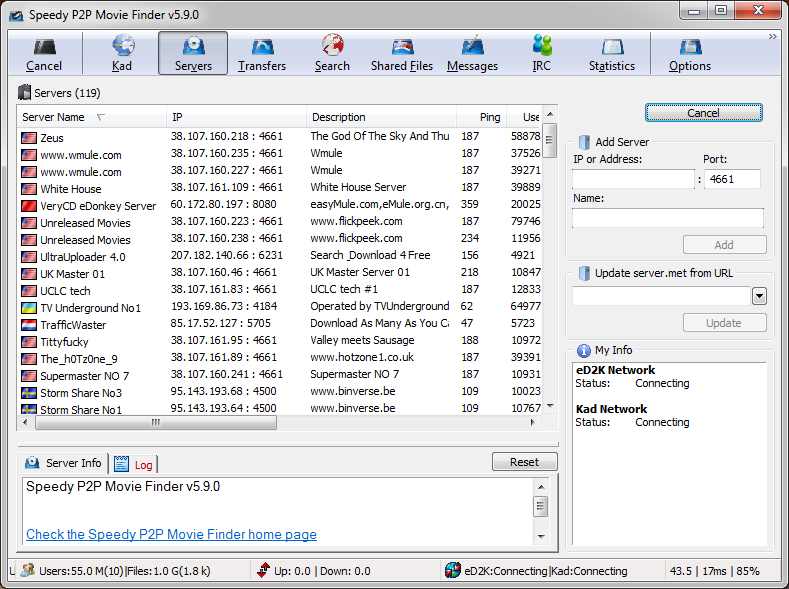
Task: Sort by IP column header
Action: point(236,117)
